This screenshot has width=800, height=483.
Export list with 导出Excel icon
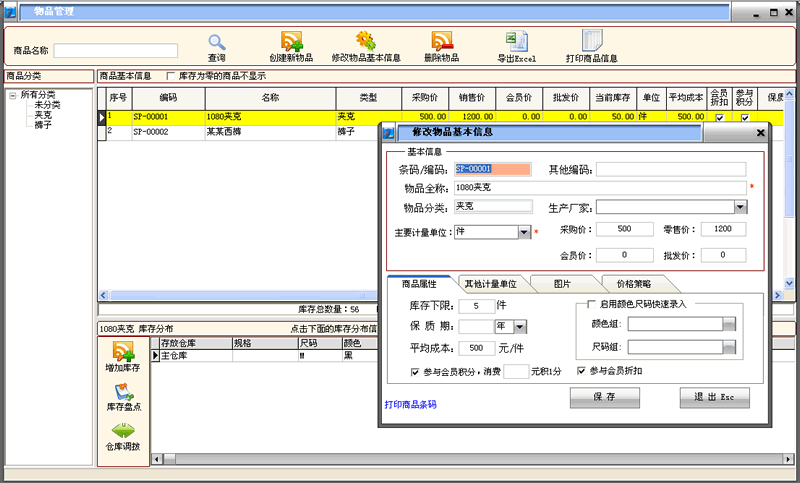(516, 41)
